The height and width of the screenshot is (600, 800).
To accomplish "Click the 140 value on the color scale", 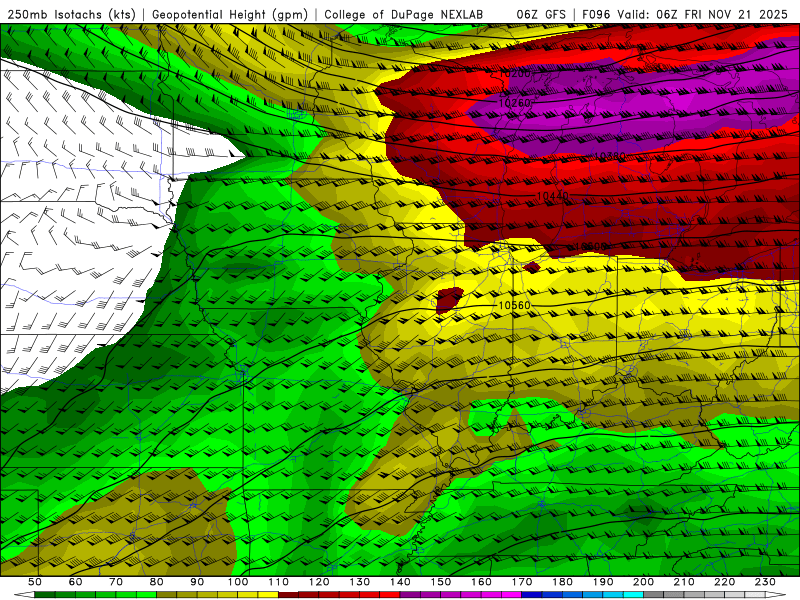I will (400, 582).
